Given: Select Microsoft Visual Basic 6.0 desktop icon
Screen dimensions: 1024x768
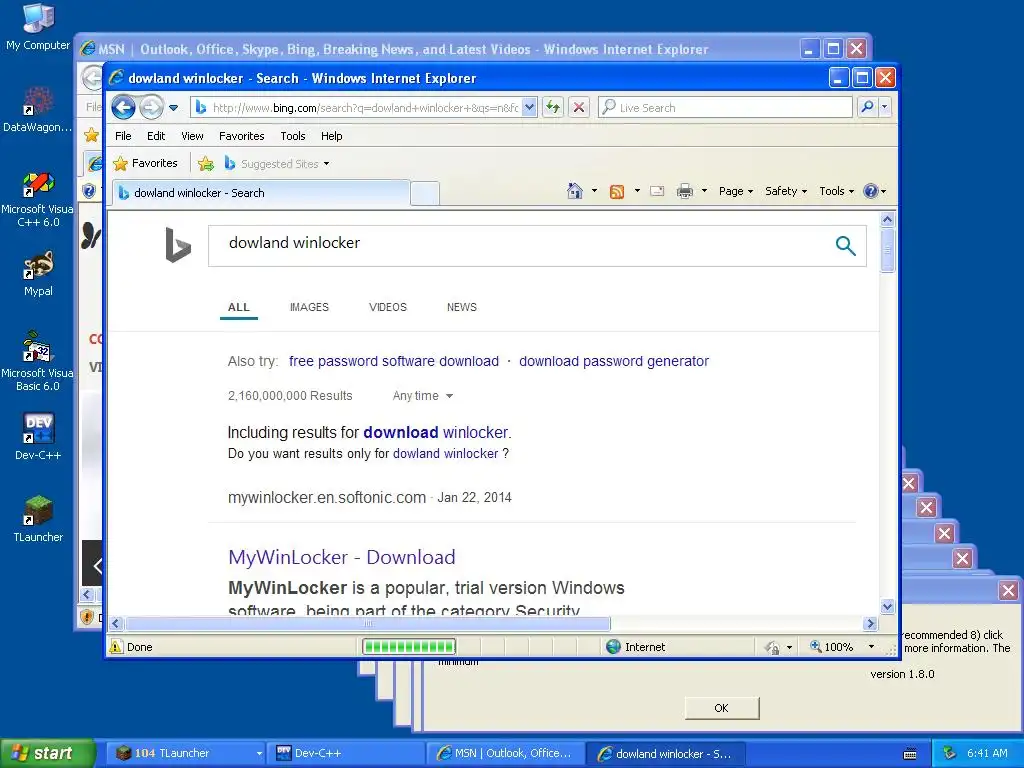Looking at the screenshot, I should [37, 361].
